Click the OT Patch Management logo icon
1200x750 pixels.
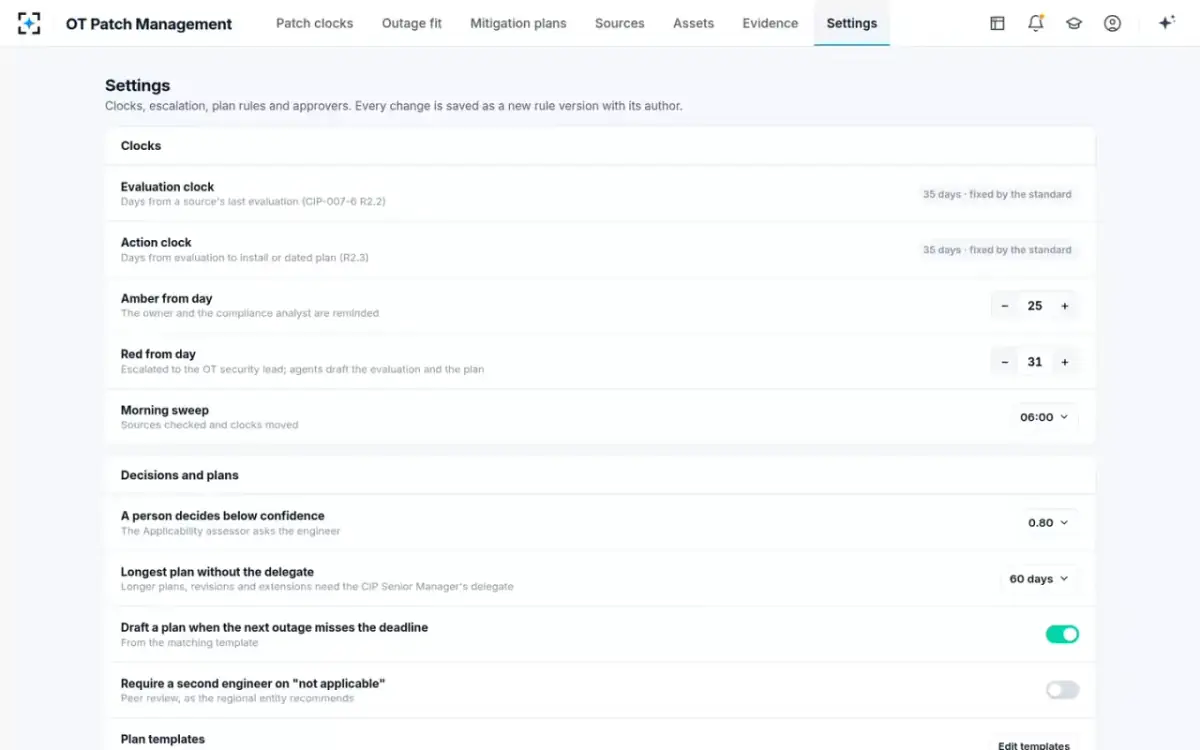(29, 23)
